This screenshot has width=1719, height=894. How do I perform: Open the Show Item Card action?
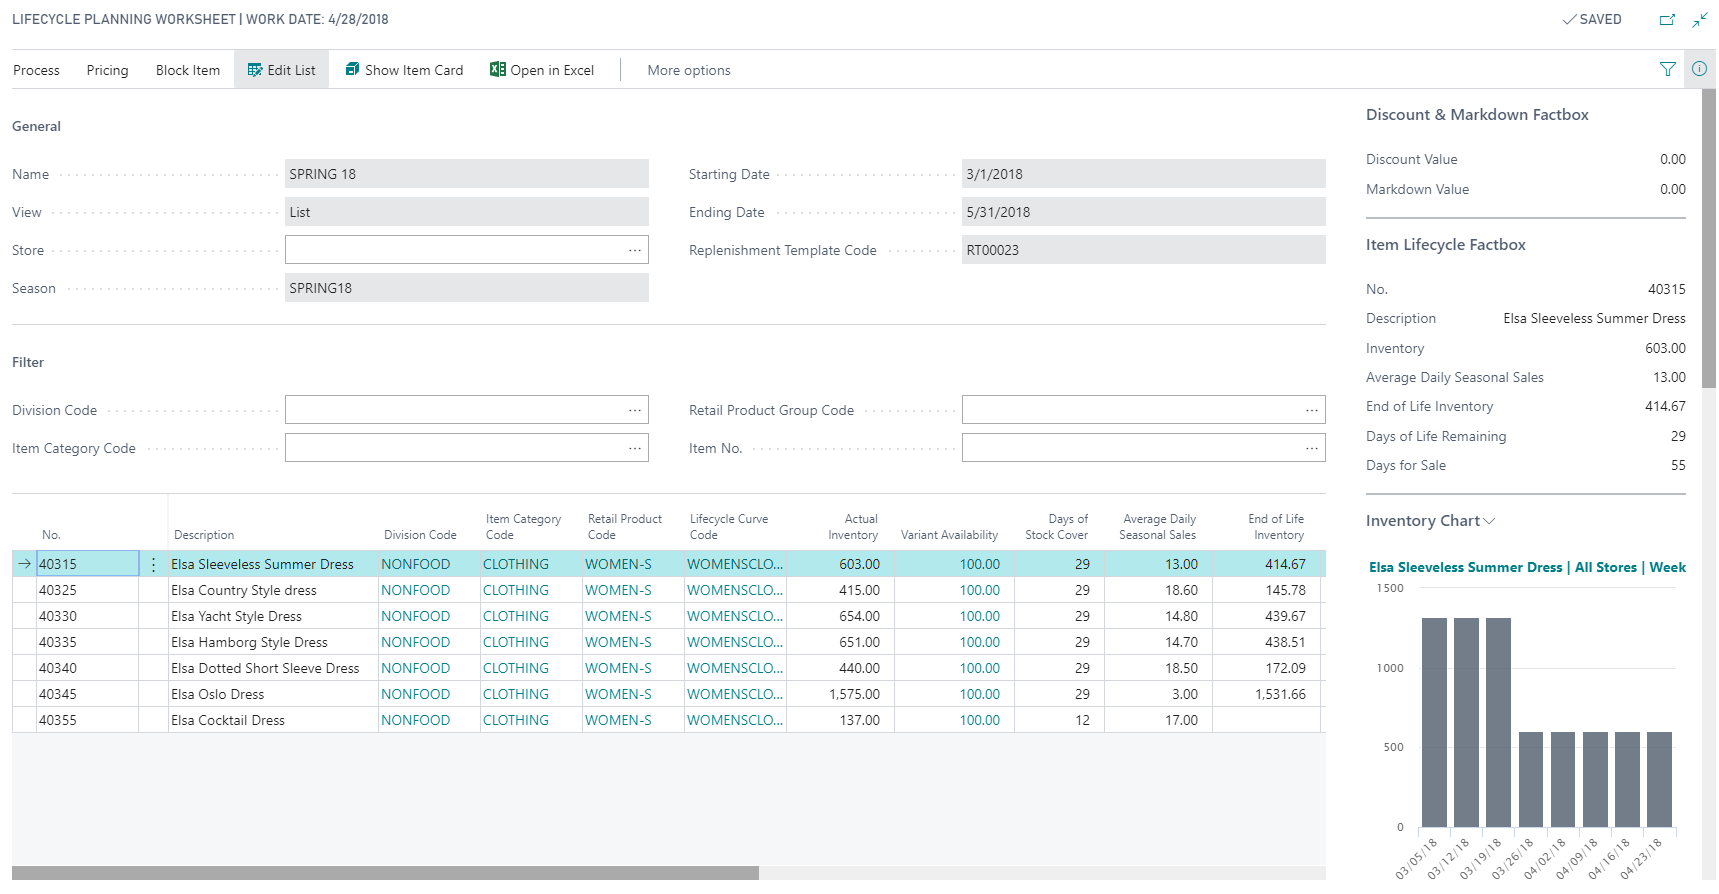coord(404,70)
